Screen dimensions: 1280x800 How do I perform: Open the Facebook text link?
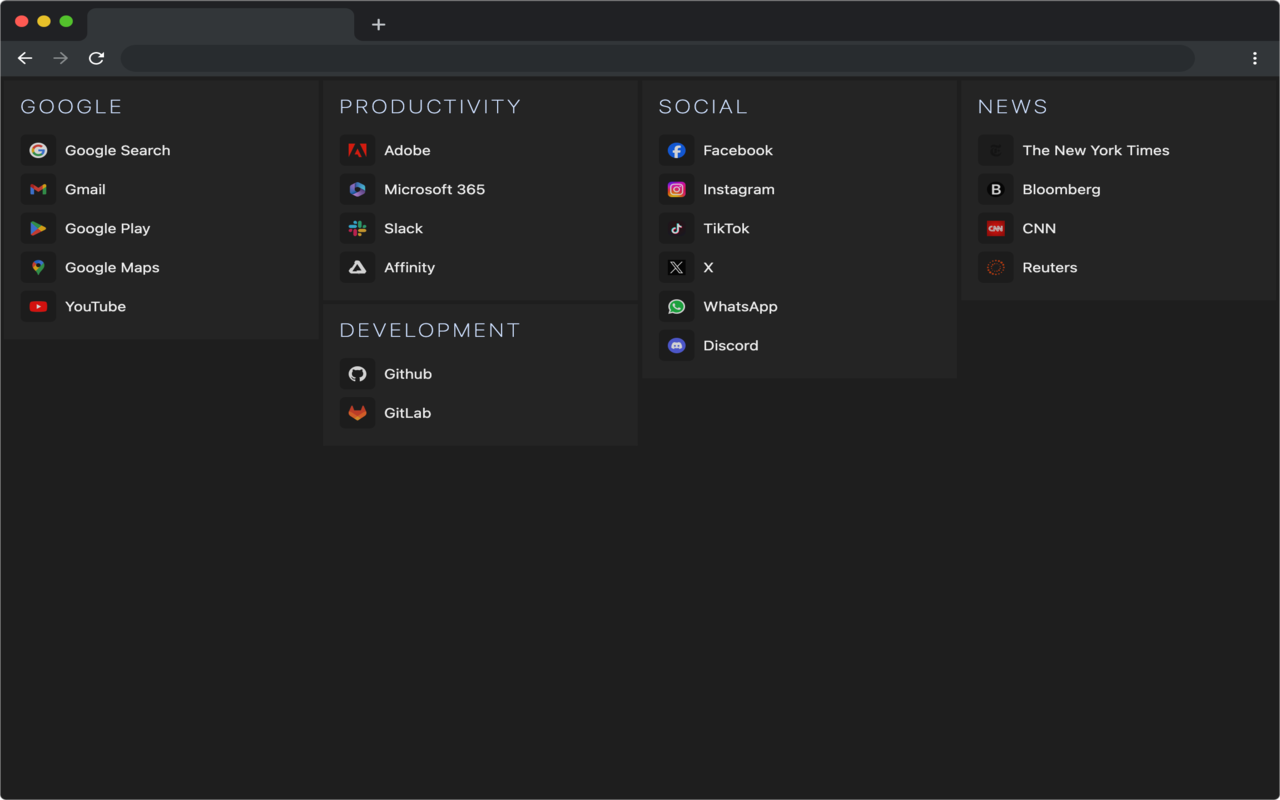[x=738, y=151]
